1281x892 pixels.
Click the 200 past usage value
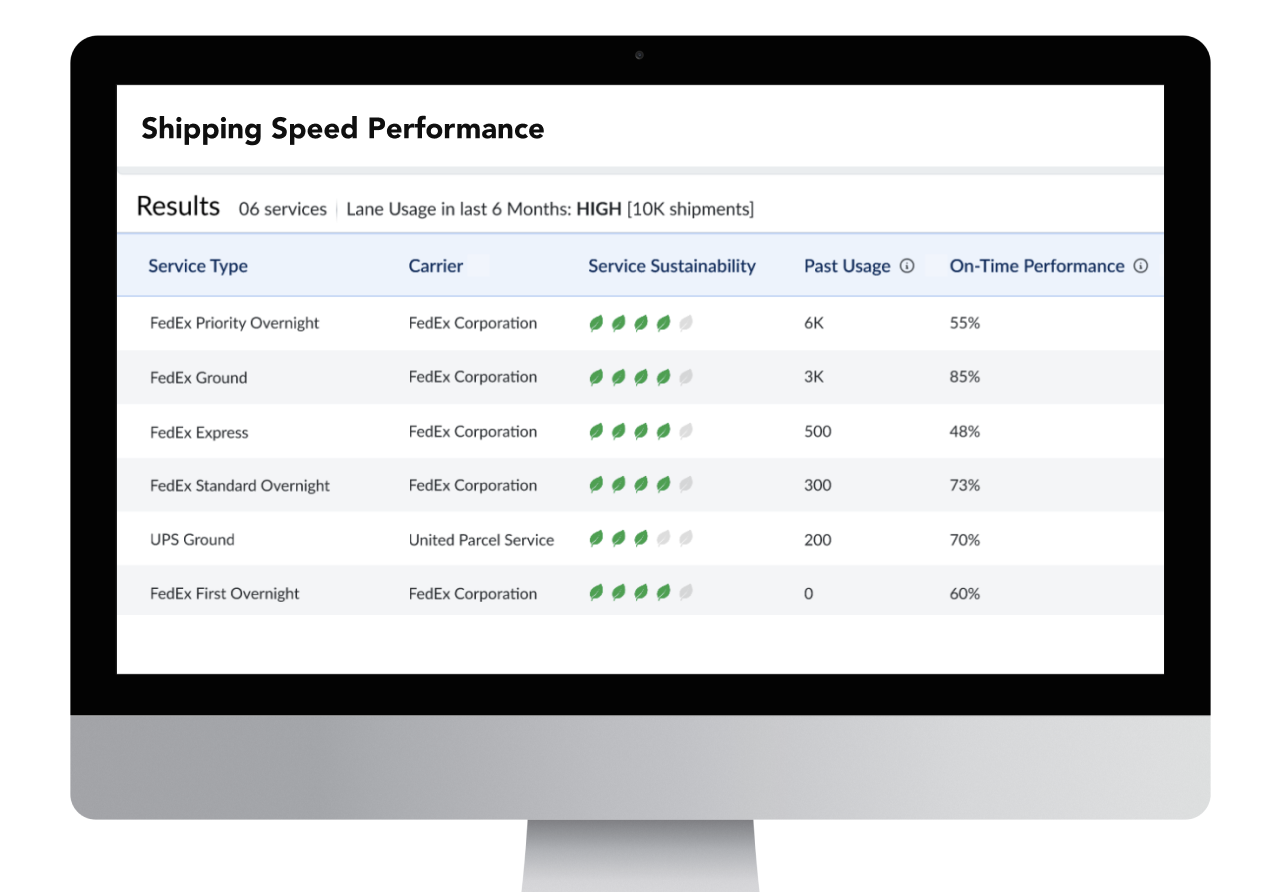coord(818,539)
